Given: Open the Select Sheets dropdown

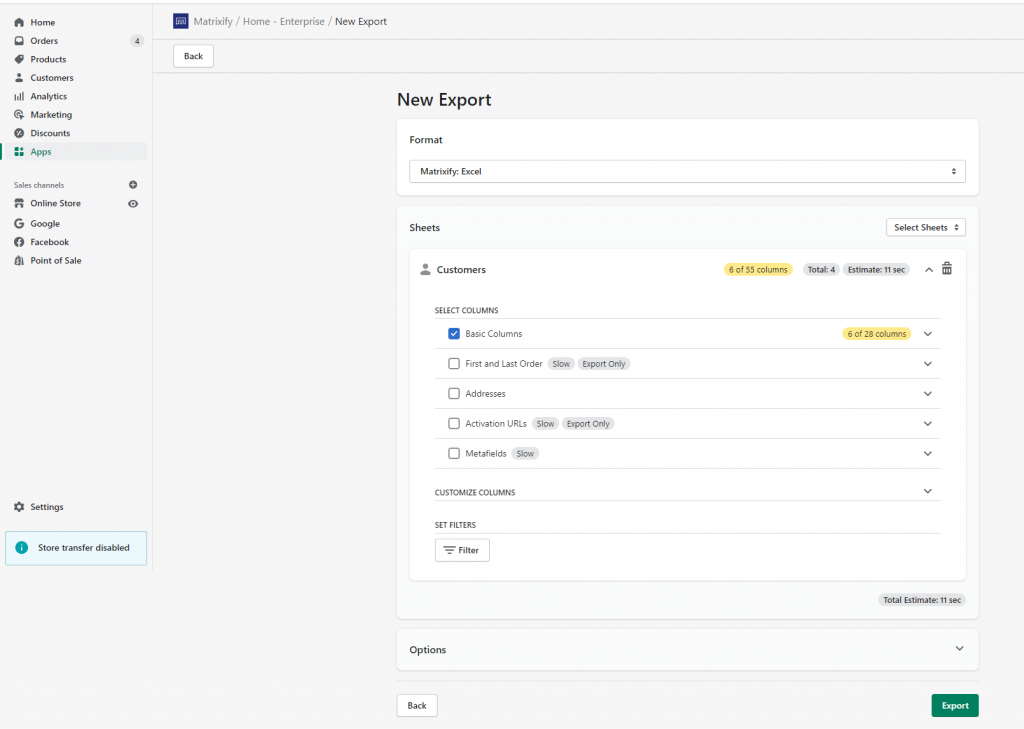Looking at the screenshot, I should [925, 227].
